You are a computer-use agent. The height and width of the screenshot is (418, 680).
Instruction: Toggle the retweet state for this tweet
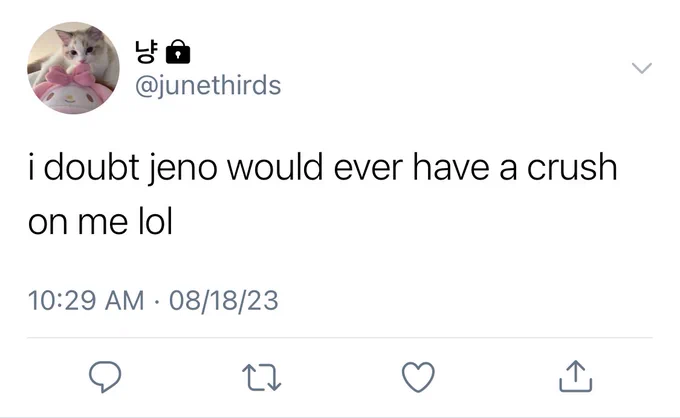pos(262,378)
